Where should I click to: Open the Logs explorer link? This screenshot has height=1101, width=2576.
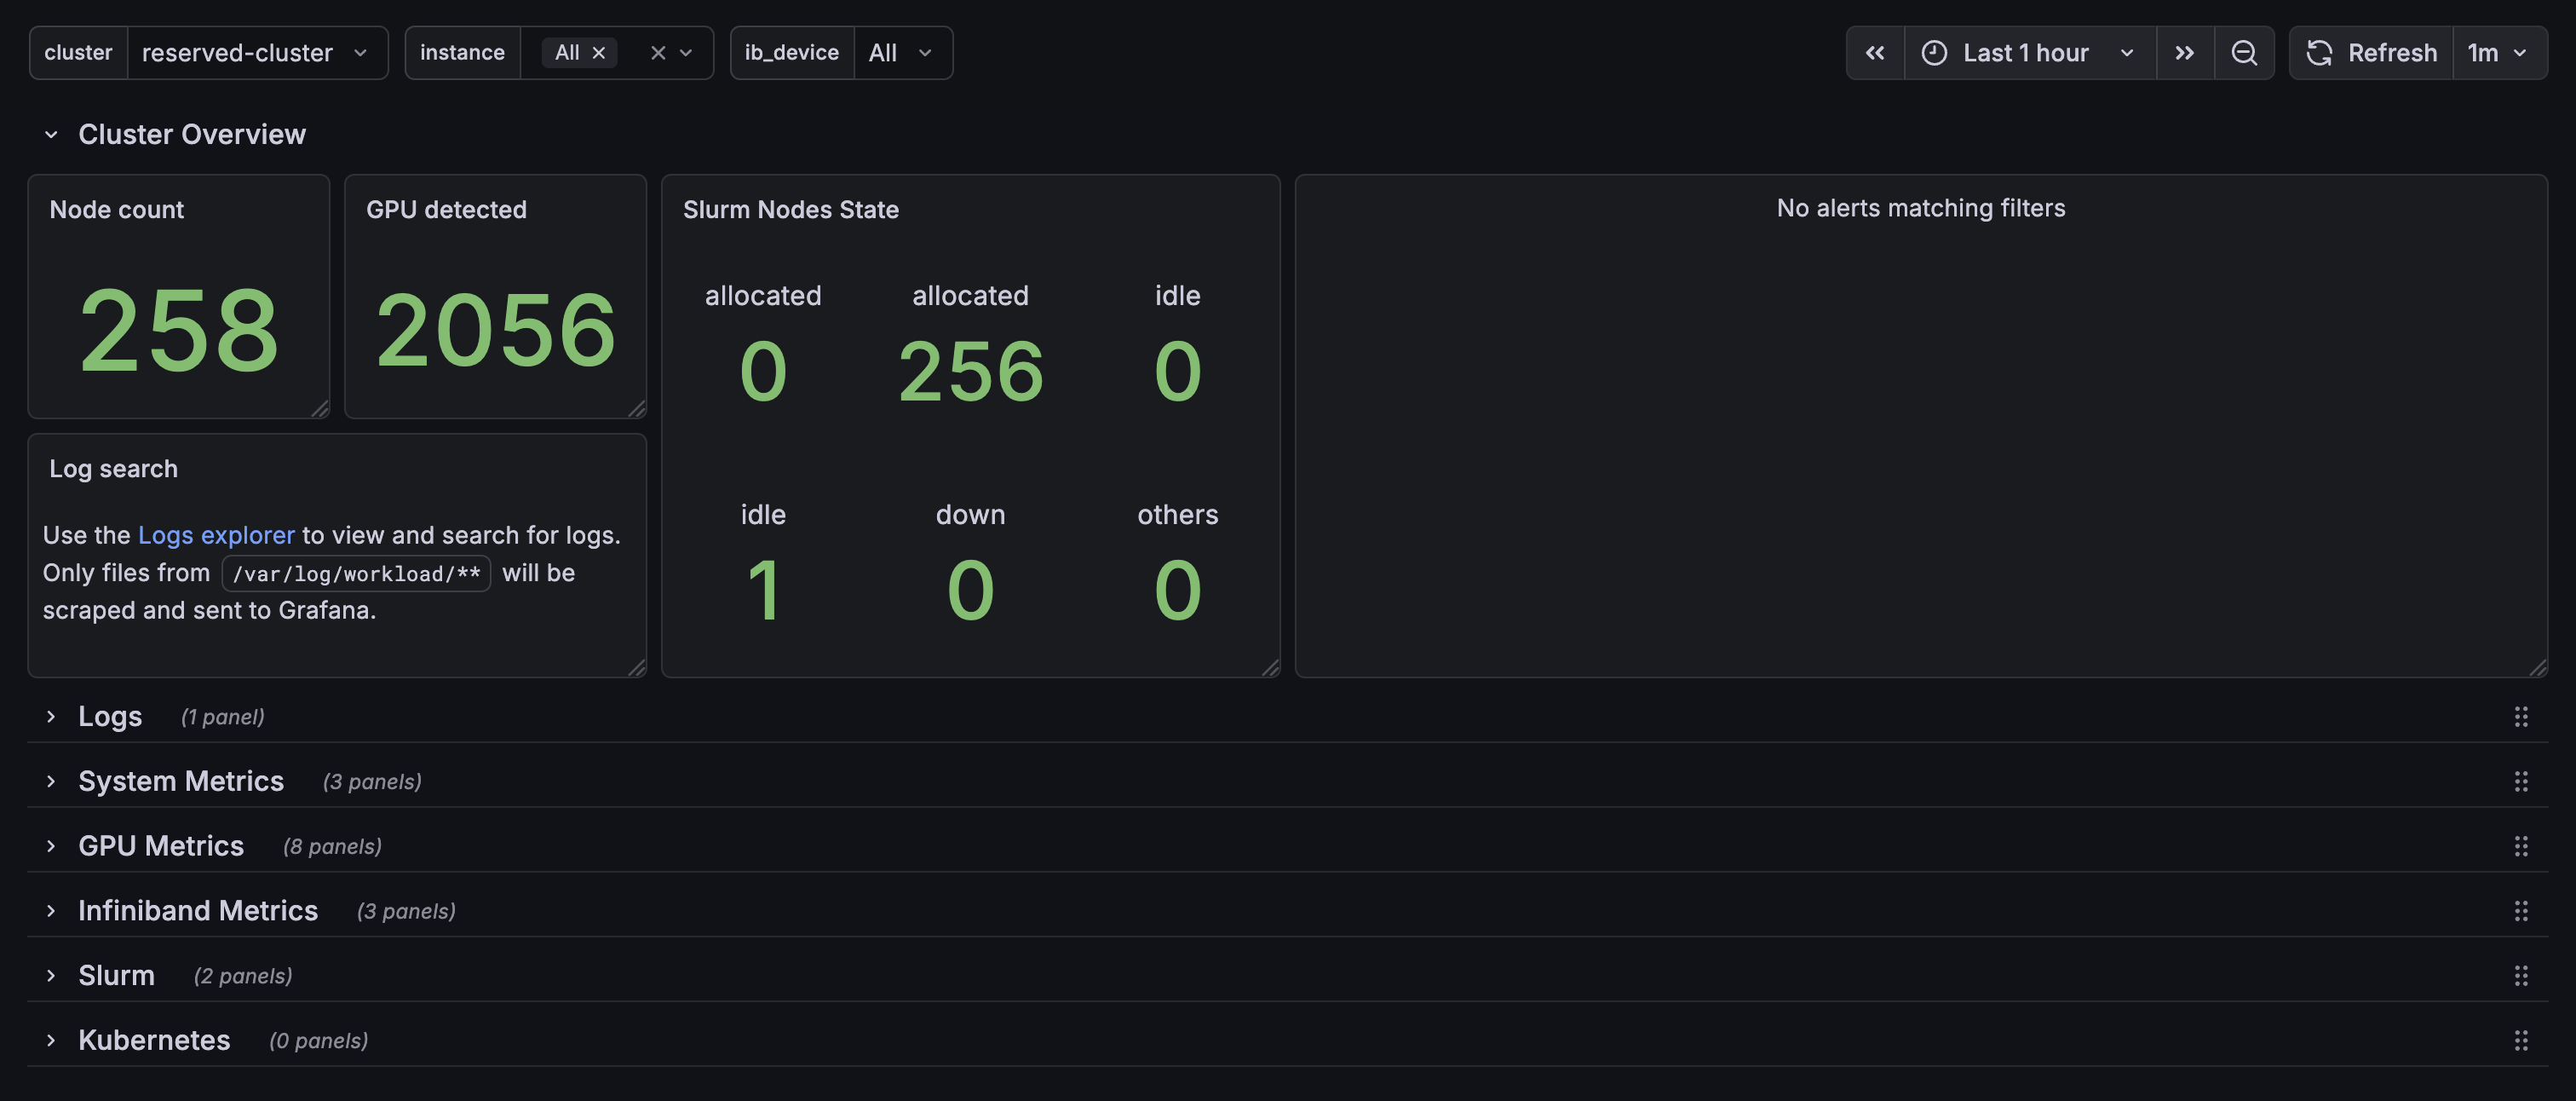click(x=217, y=535)
